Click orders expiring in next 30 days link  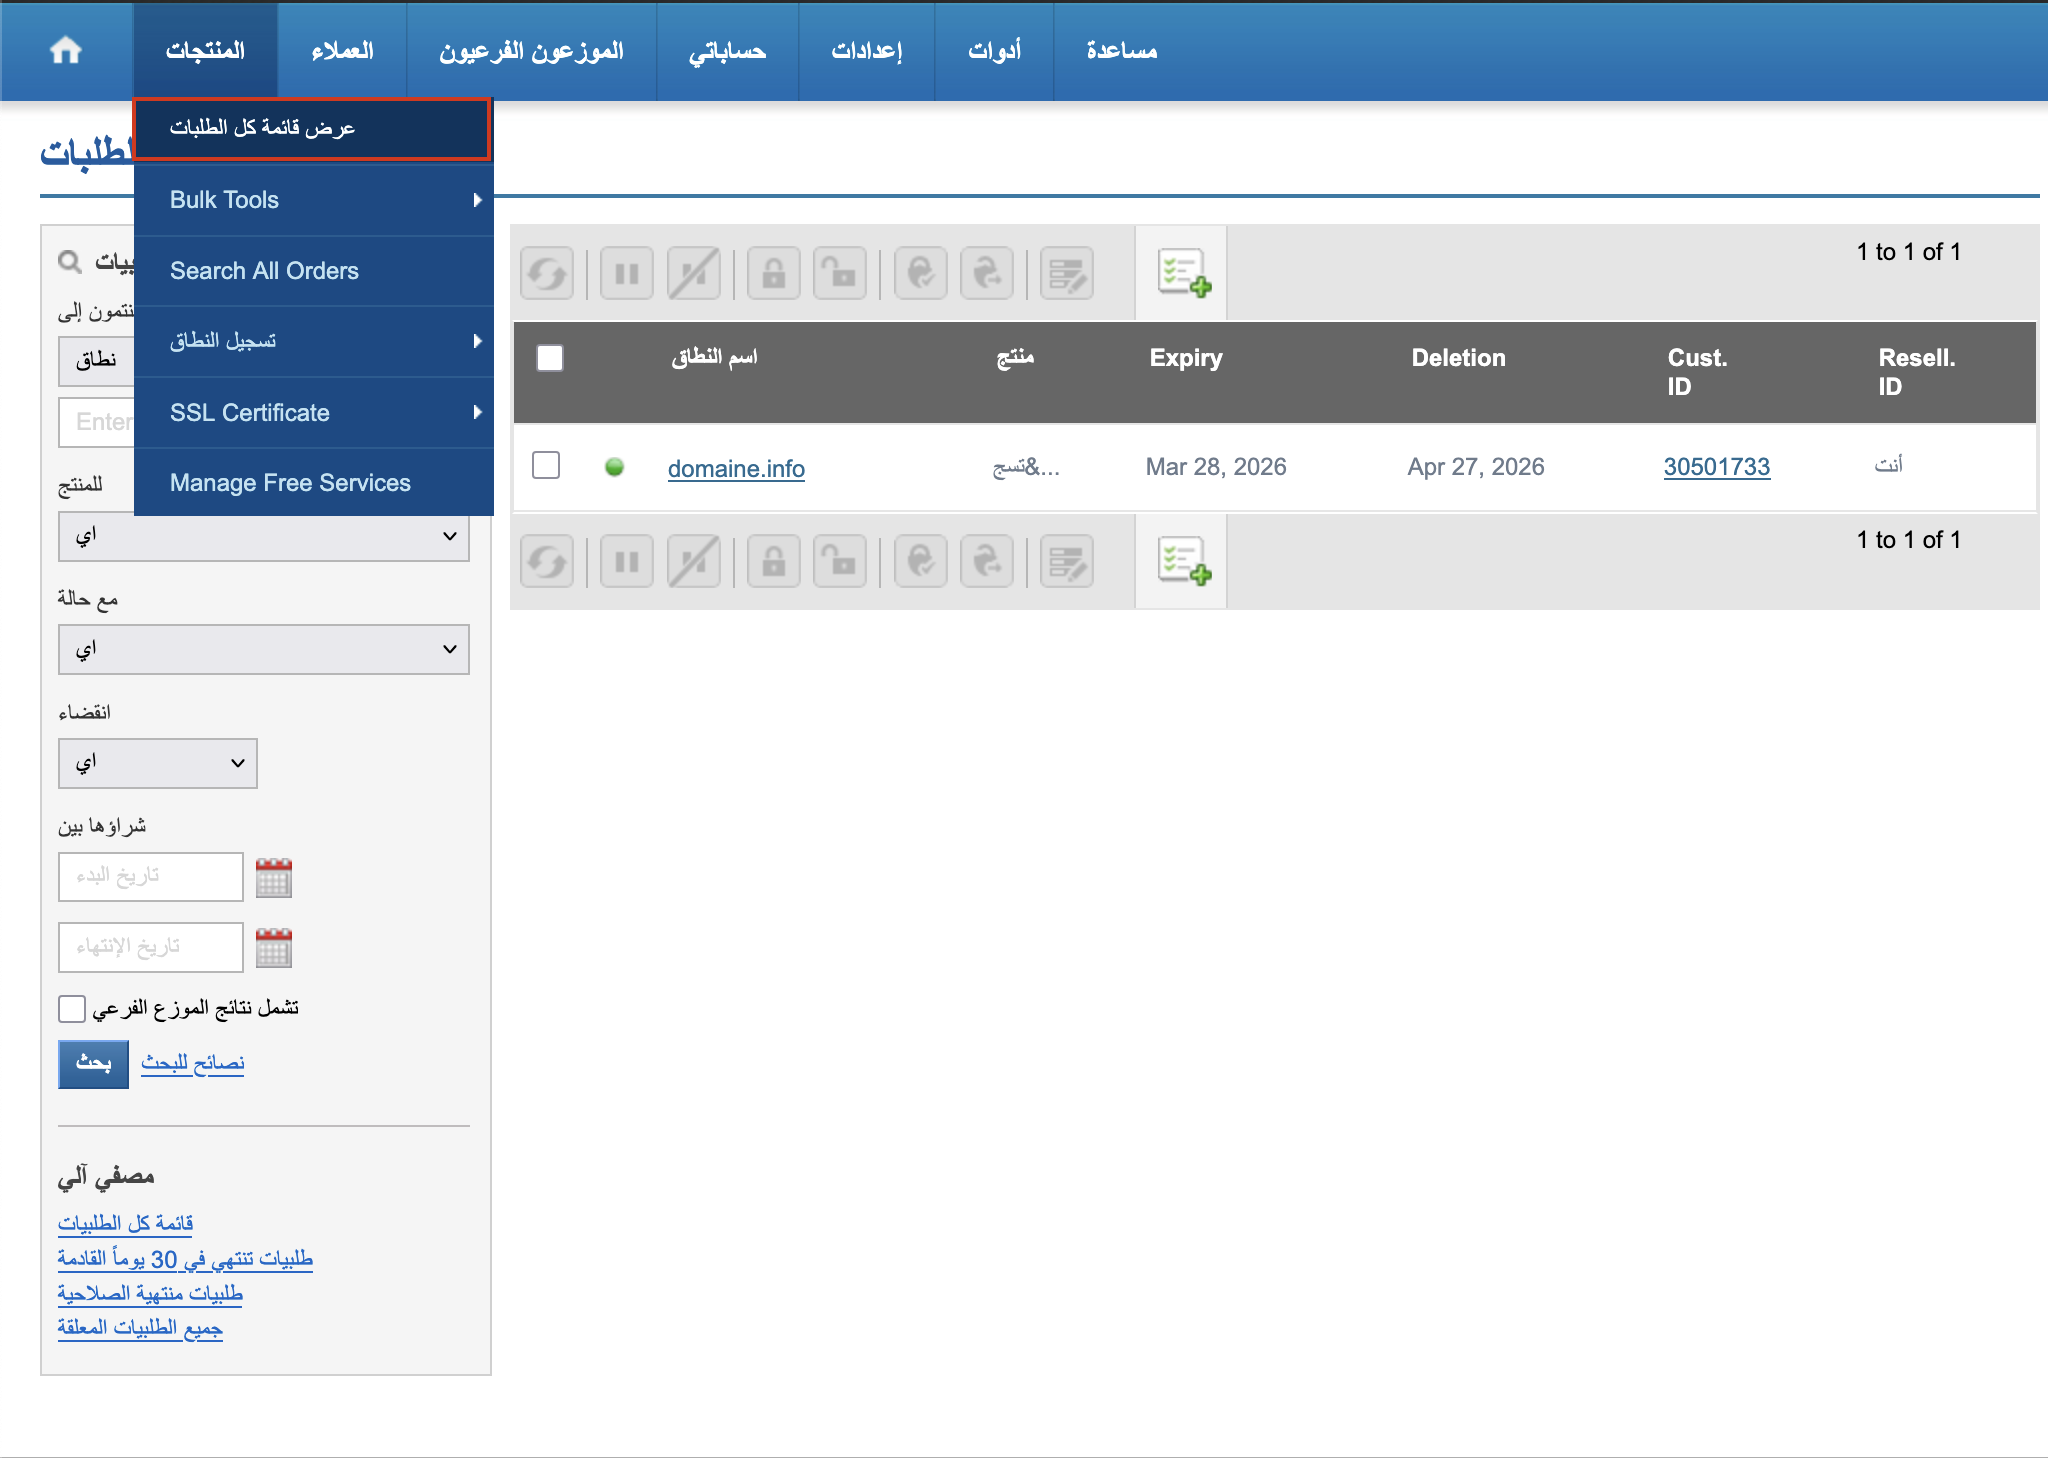pyautogui.click(x=185, y=1259)
